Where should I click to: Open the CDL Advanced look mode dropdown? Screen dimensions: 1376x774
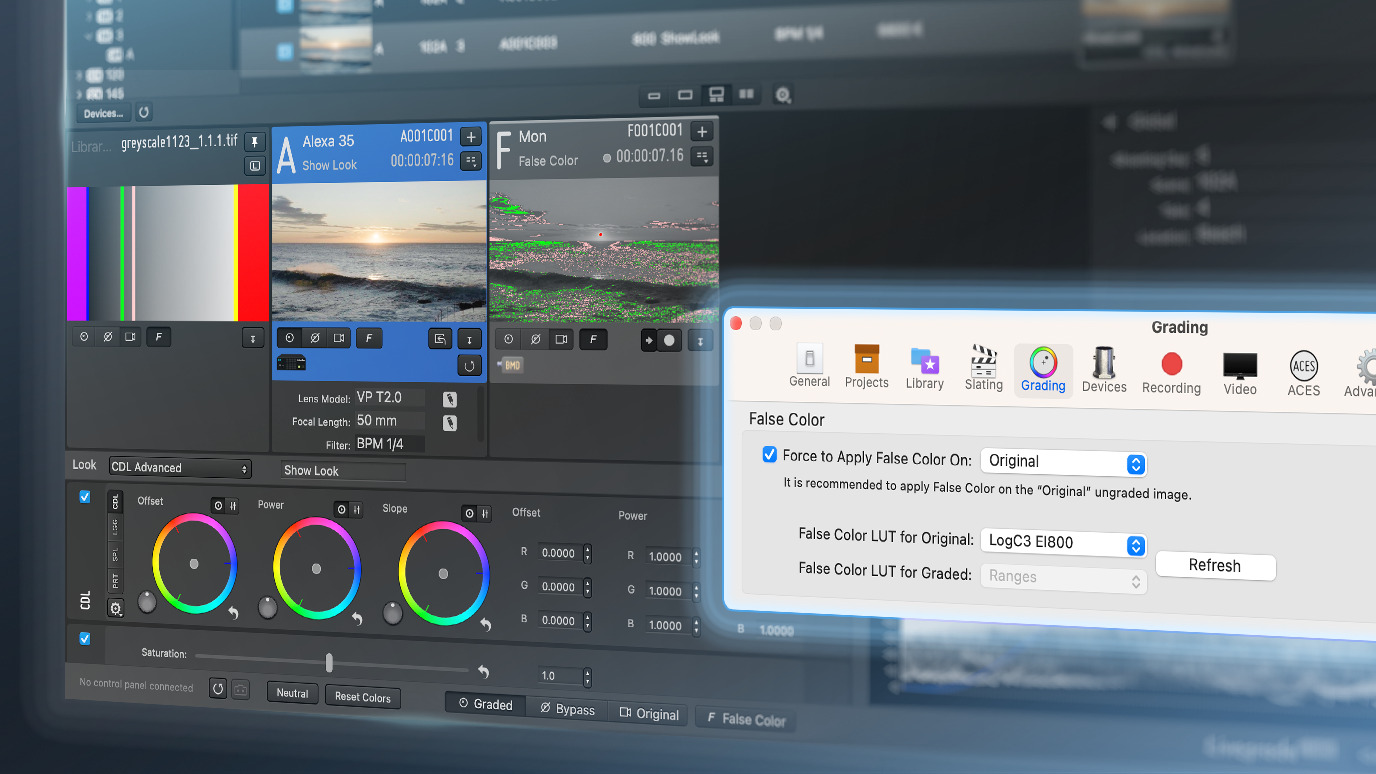pyautogui.click(x=180, y=468)
